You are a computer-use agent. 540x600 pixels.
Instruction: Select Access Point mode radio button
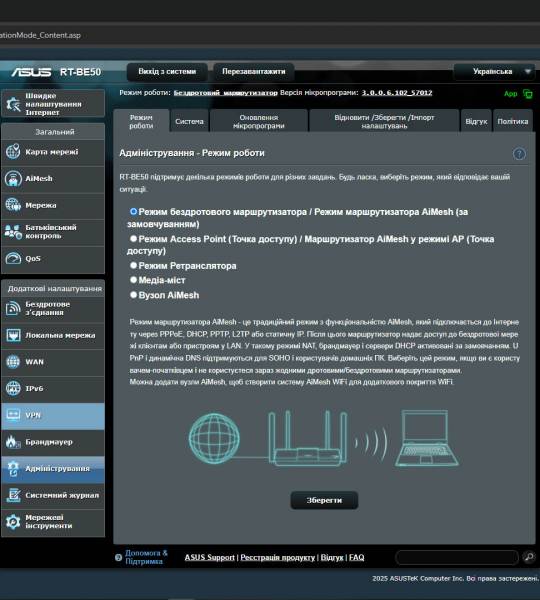133,238
